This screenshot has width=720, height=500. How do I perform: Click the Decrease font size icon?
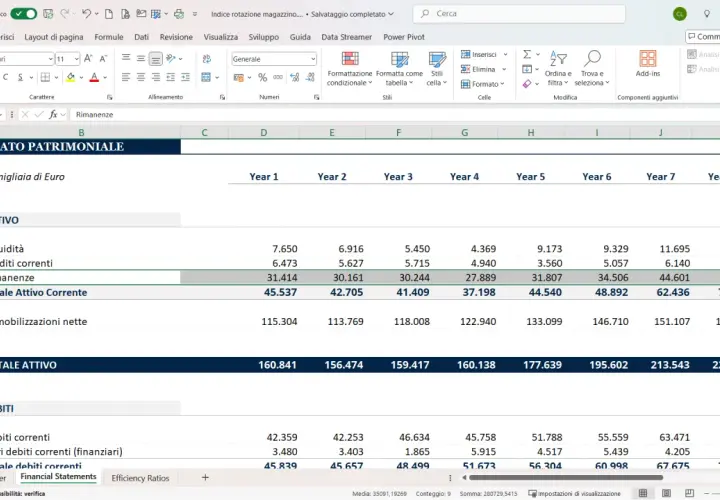coord(104,58)
